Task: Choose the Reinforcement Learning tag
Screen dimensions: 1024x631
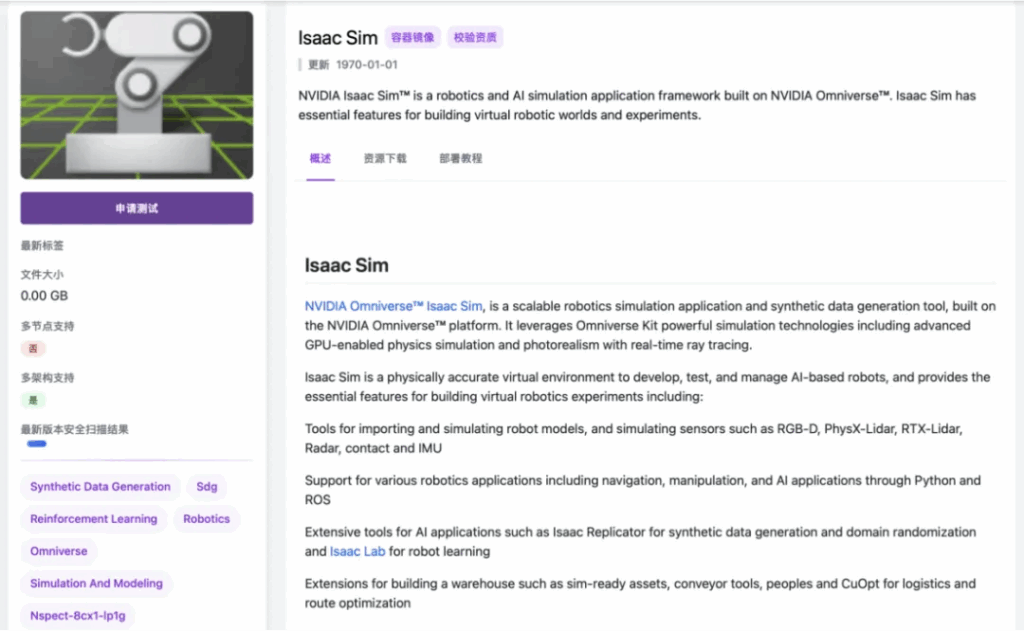Action: coord(93,519)
